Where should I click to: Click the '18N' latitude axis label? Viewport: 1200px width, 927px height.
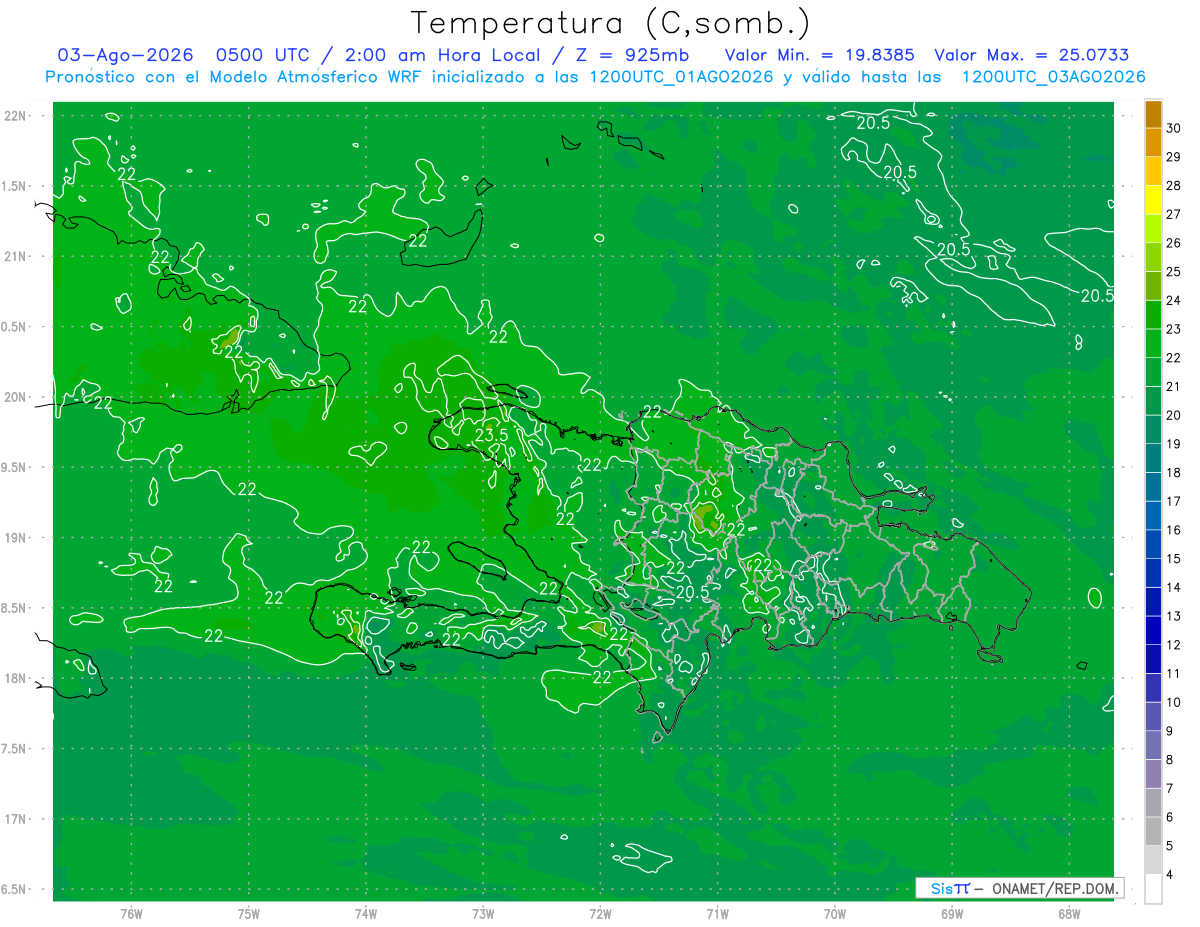17,678
